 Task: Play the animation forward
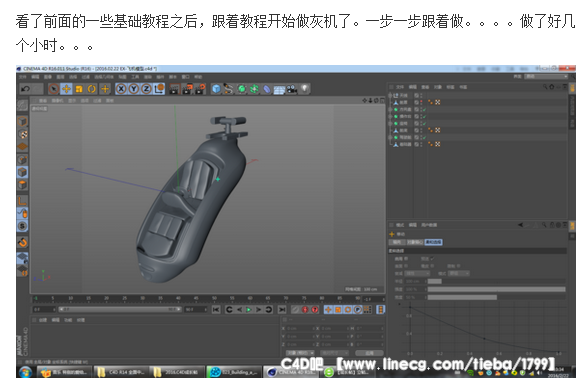pyautogui.click(x=249, y=309)
